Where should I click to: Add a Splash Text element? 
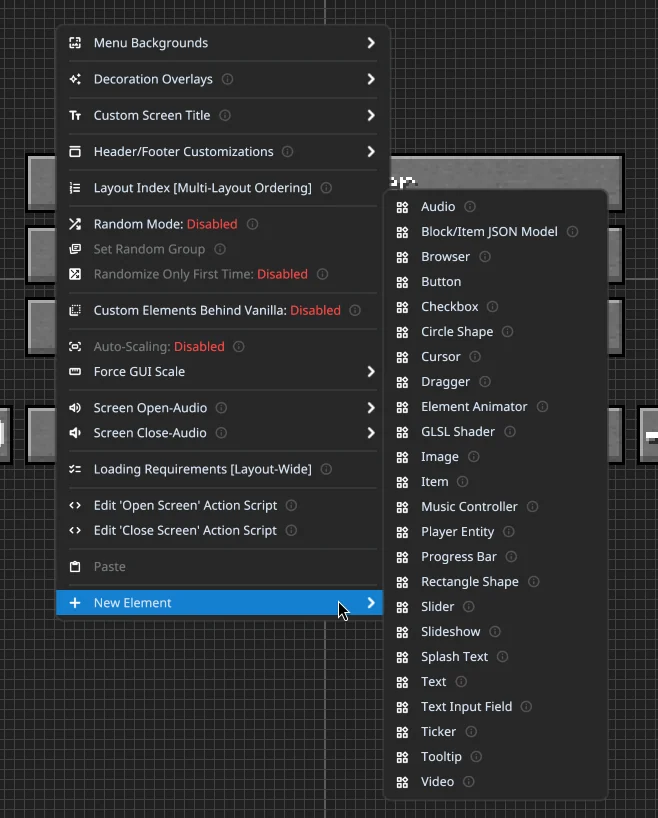496,657
